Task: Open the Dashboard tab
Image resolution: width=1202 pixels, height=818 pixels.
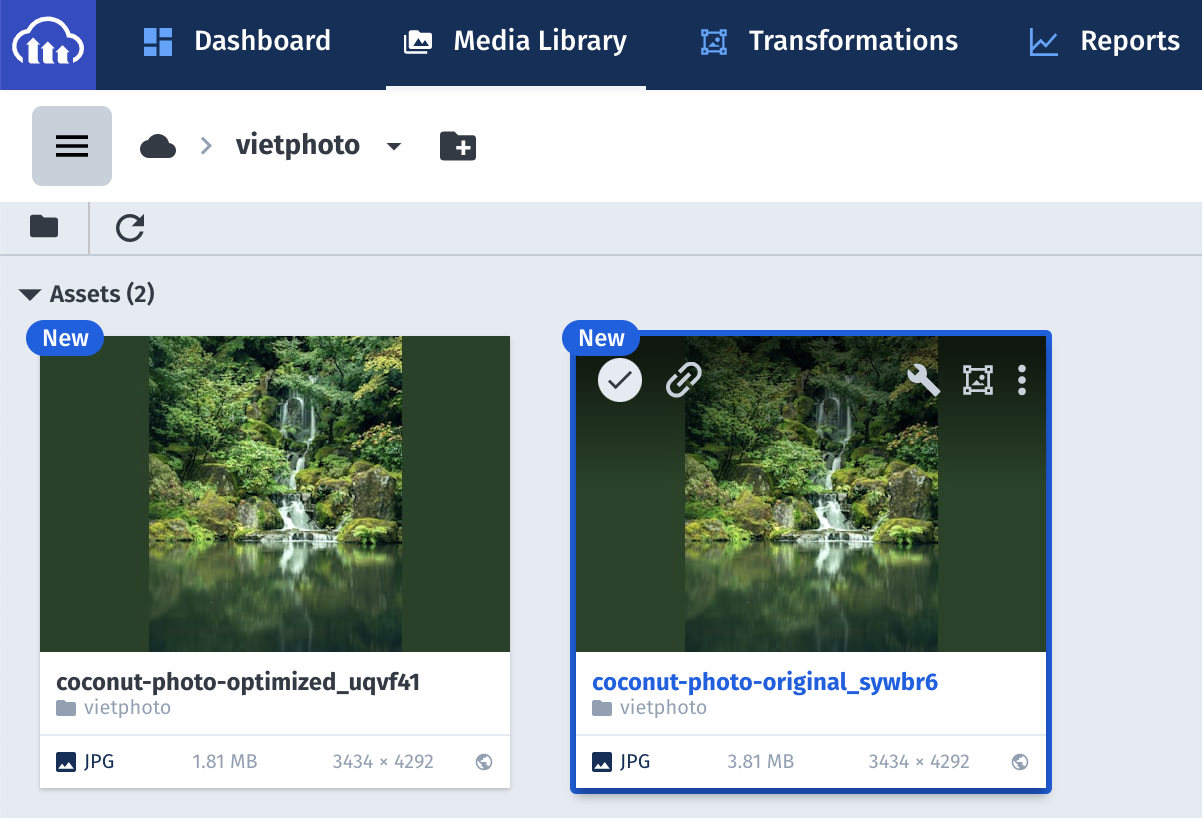Action: (237, 41)
